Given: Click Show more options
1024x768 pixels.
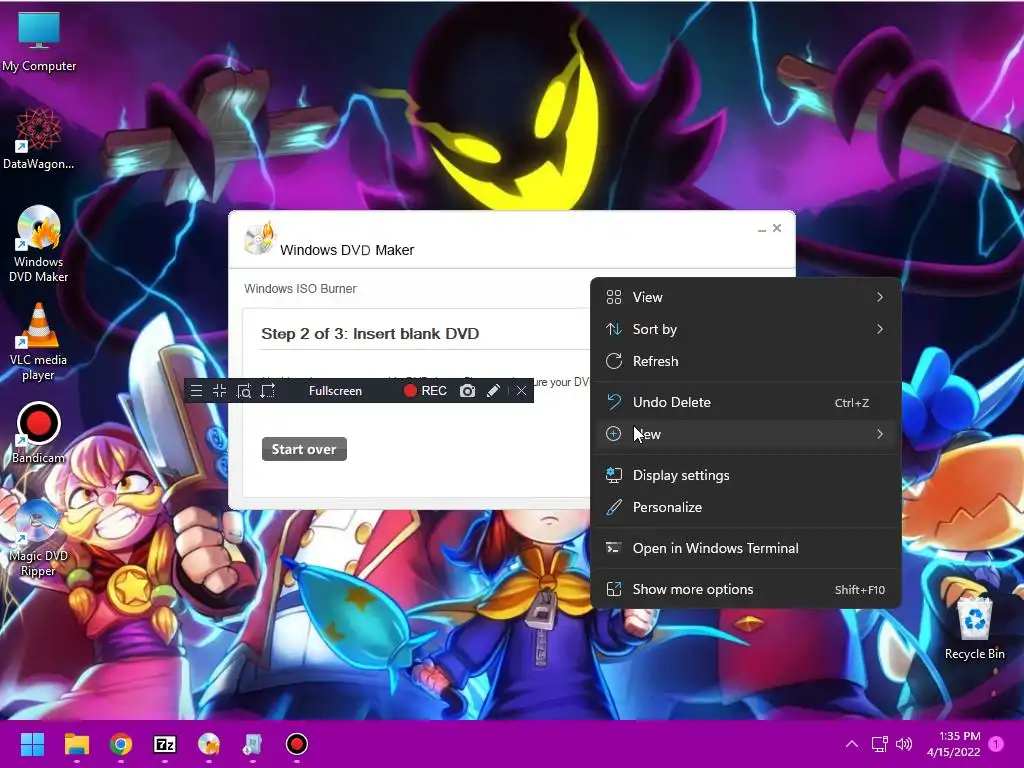Looking at the screenshot, I should 745,590.
